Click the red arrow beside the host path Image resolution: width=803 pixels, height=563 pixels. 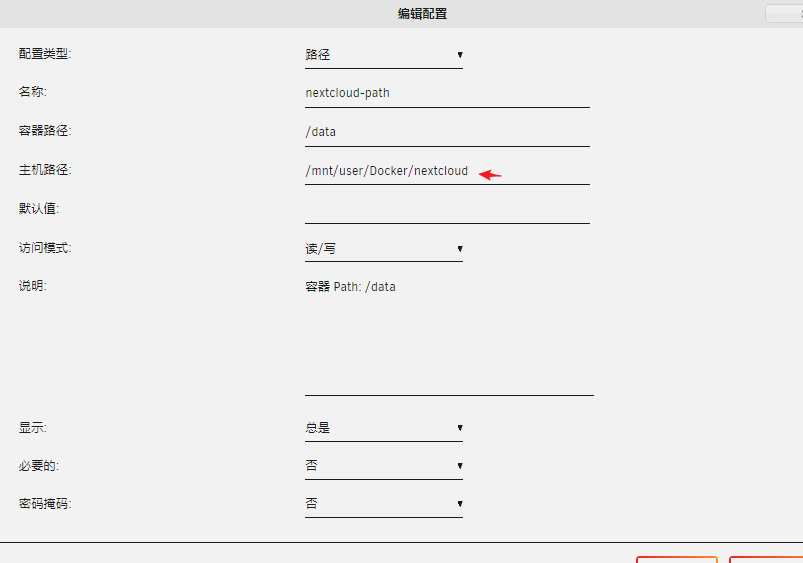coord(490,174)
